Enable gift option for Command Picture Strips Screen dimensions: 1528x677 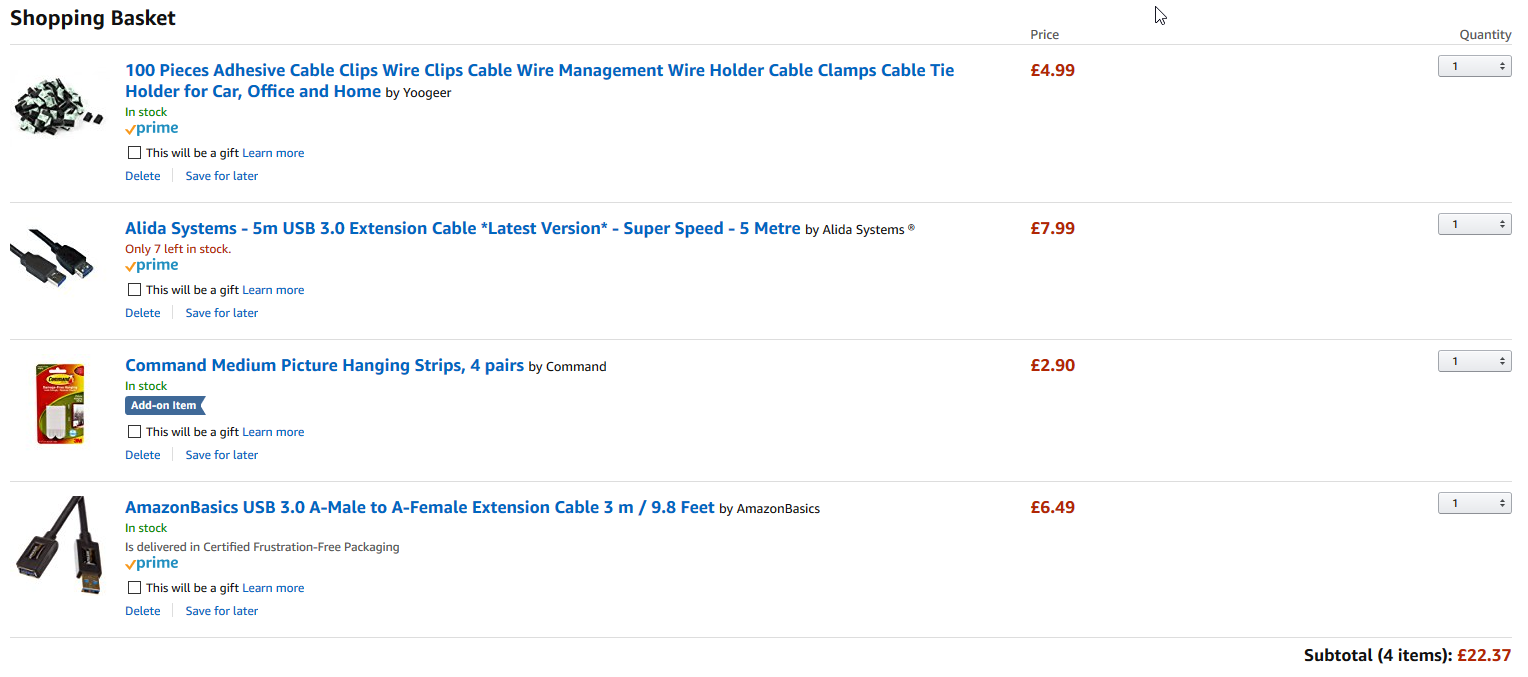tap(134, 432)
